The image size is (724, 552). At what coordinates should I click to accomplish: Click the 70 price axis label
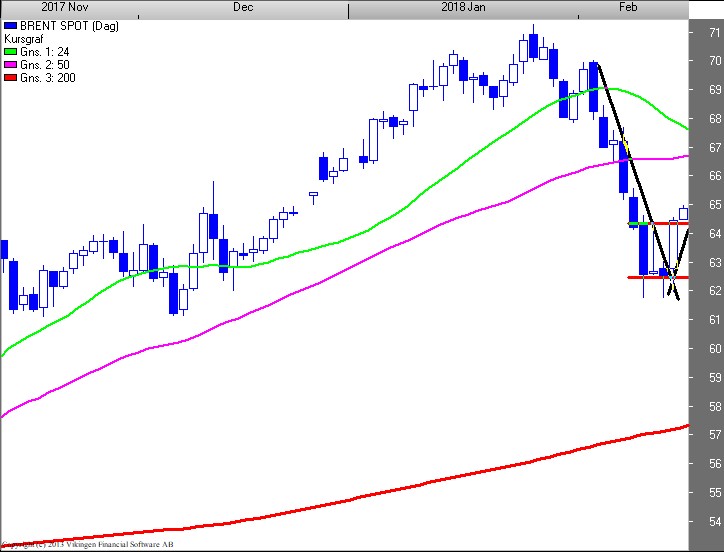pyautogui.click(x=715, y=61)
